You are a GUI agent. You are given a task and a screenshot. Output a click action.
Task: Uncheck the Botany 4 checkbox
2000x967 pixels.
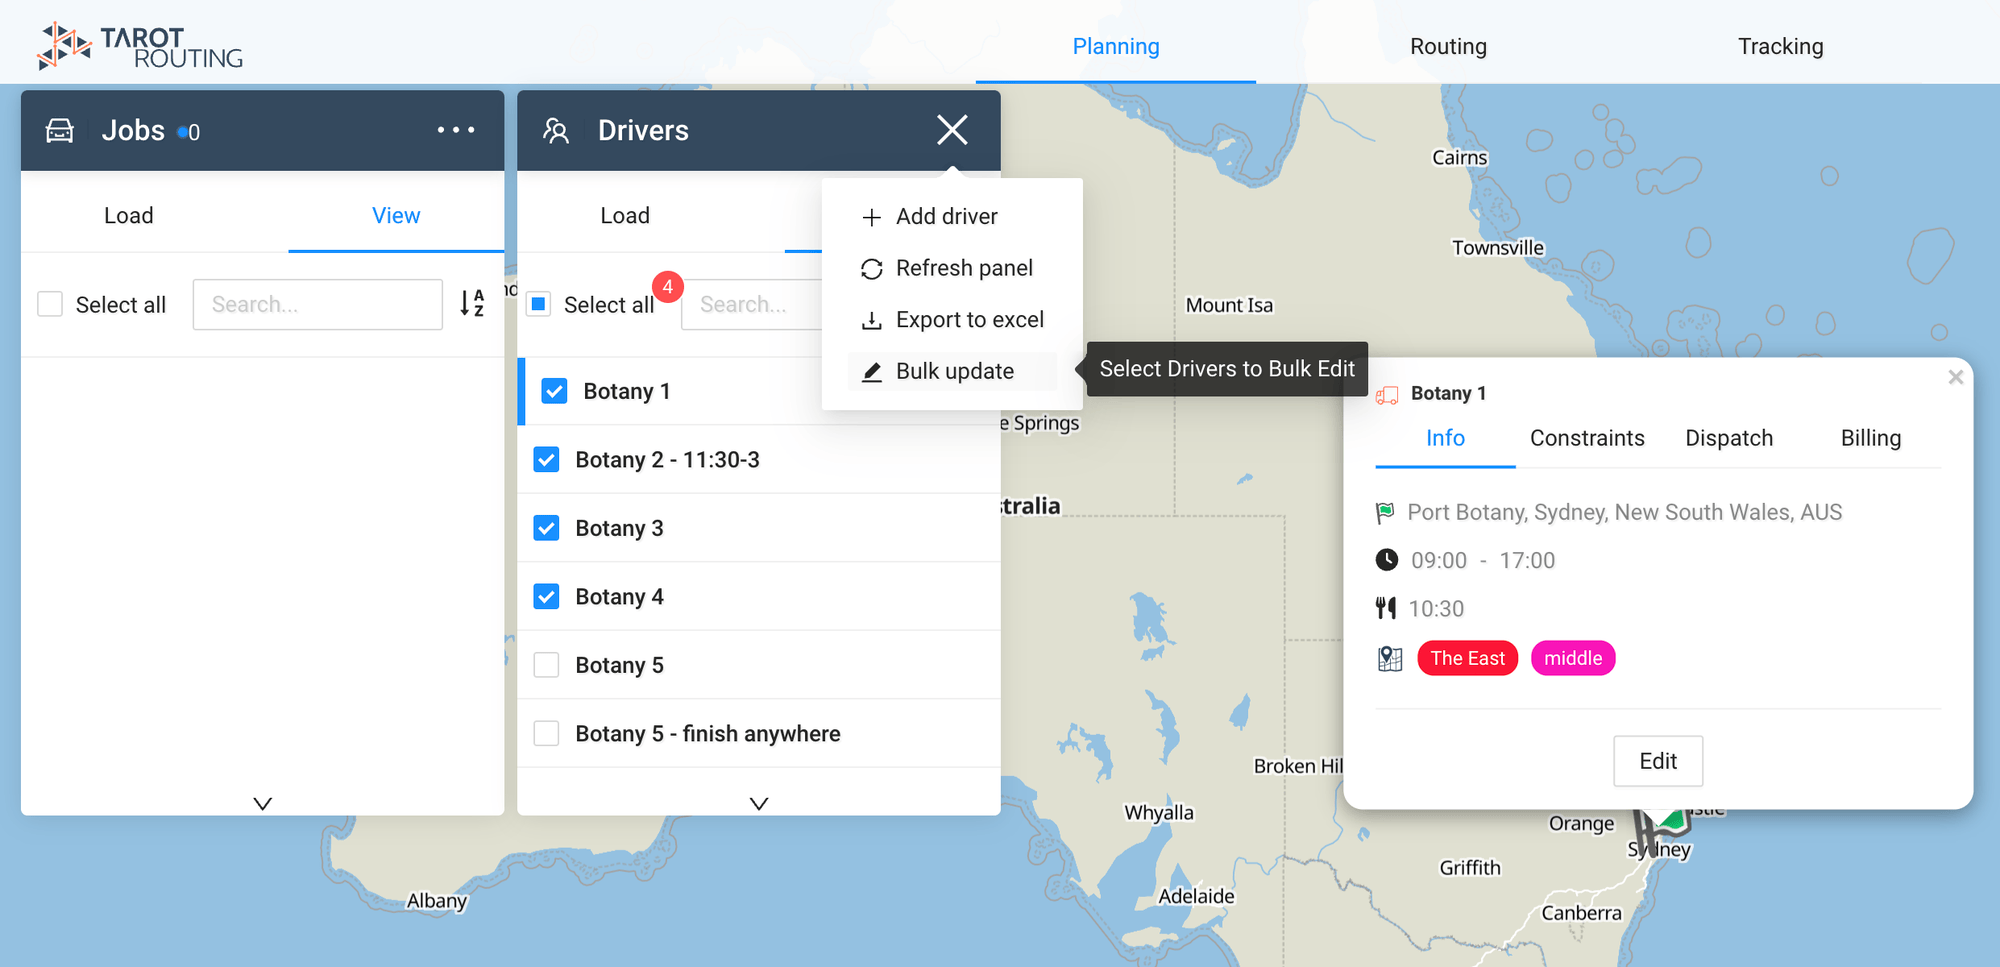546,597
